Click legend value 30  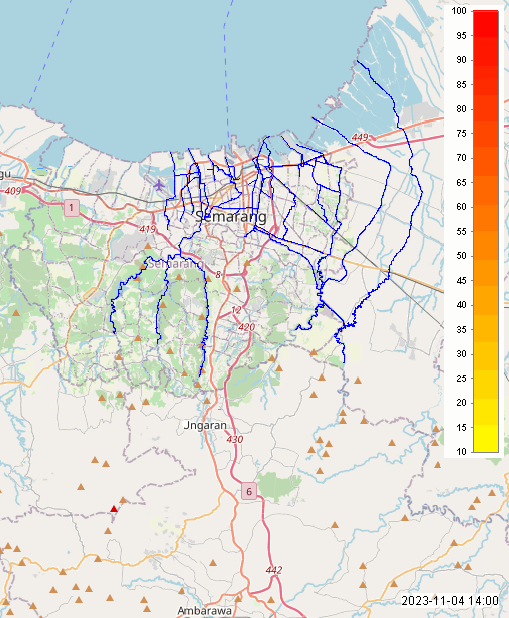pos(462,354)
